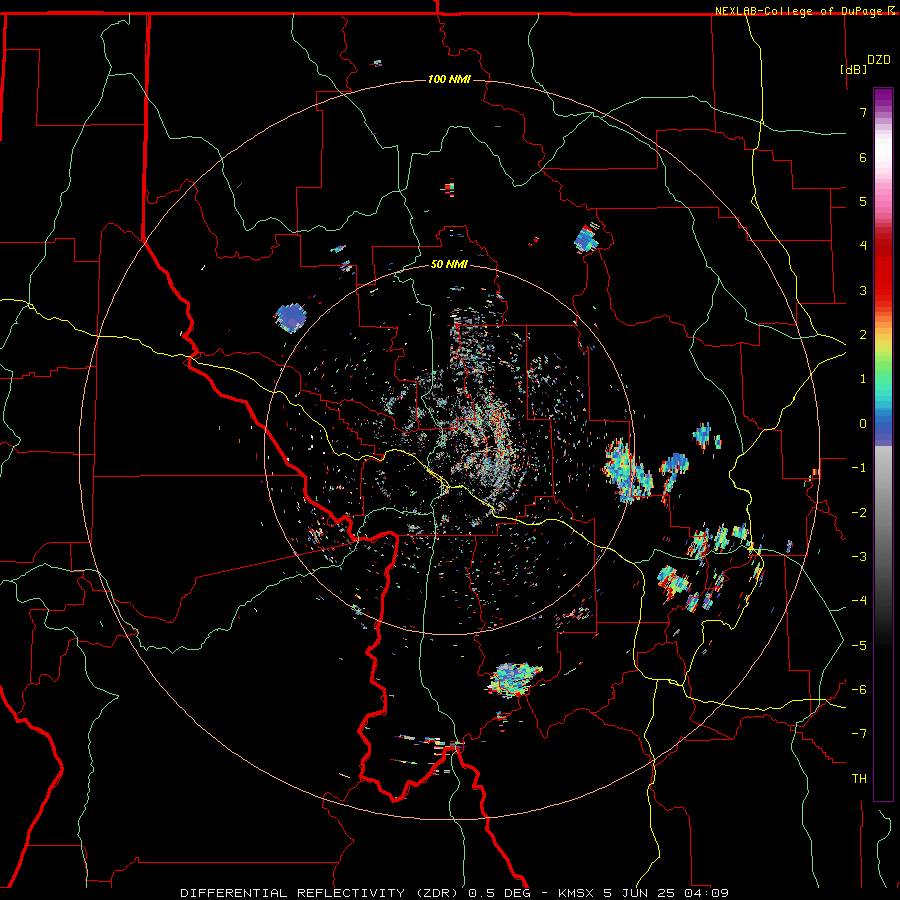Click the 50 NMI range ring label
The height and width of the screenshot is (900, 900).
pyautogui.click(x=449, y=264)
